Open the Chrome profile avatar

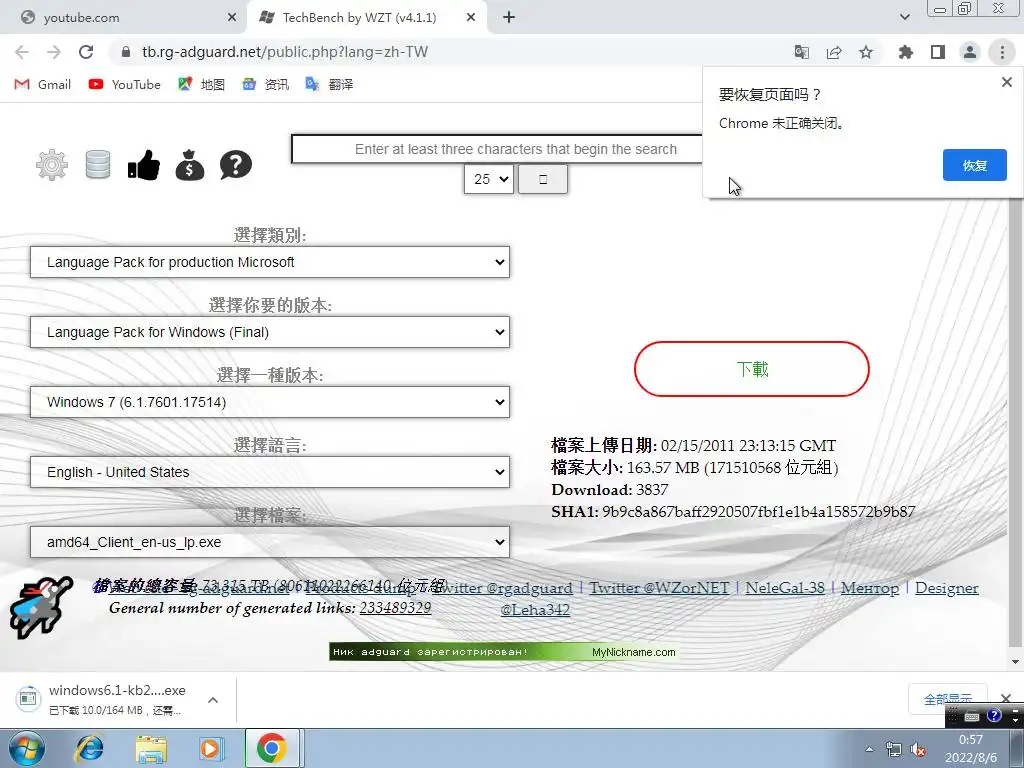[x=970, y=52]
